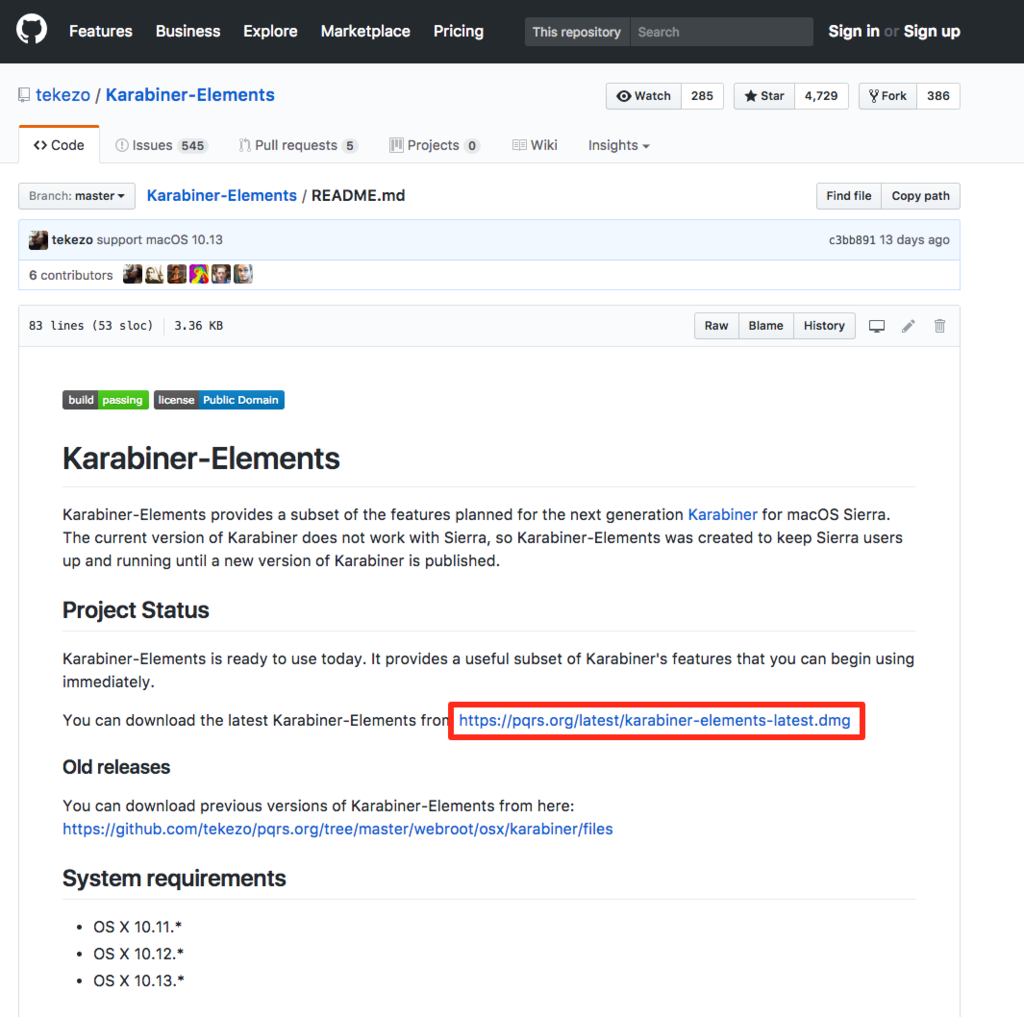This screenshot has height=1017, width=1024.
Task: Click the Find file button
Action: click(849, 196)
